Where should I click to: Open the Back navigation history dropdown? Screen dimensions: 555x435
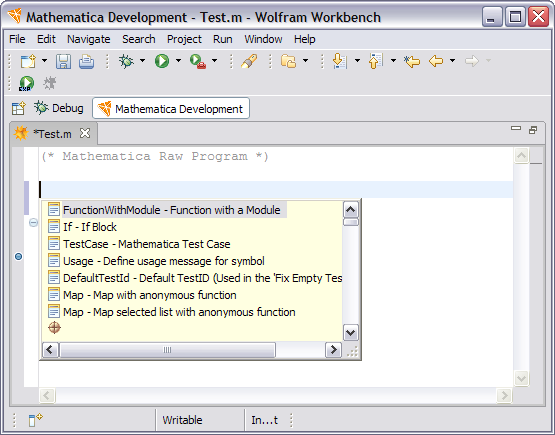coord(452,61)
